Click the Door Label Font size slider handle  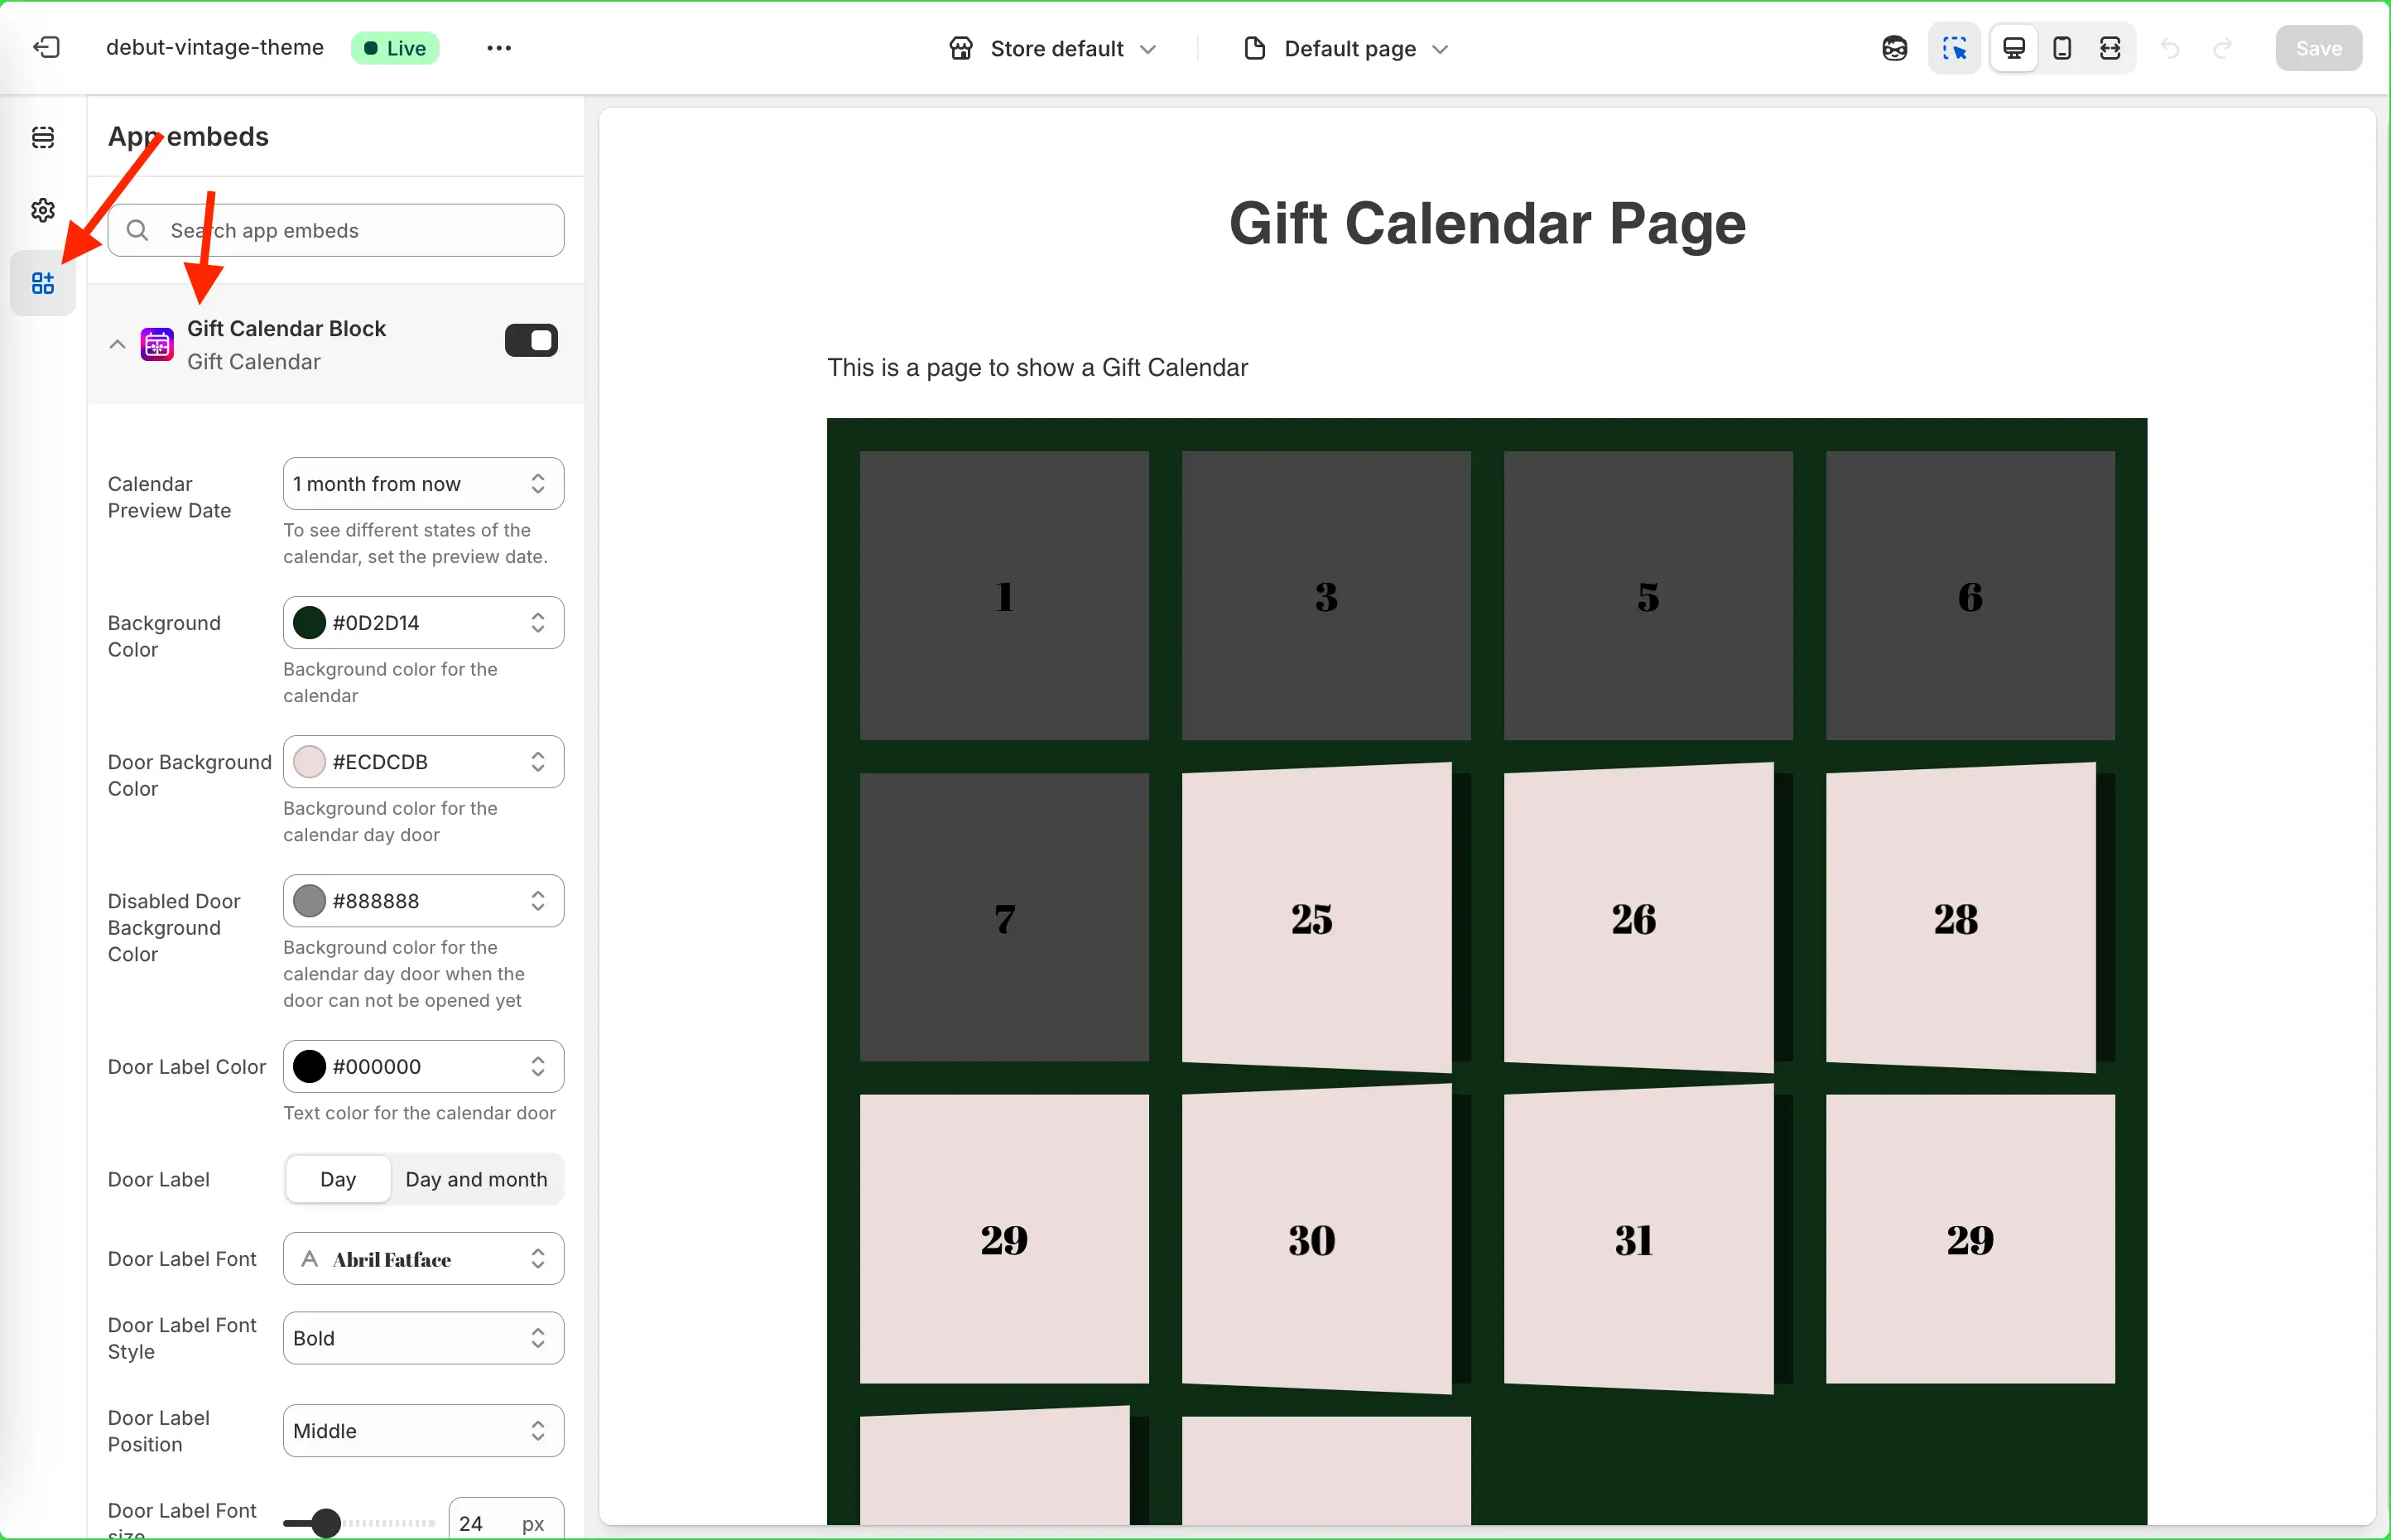(x=325, y=1523)
